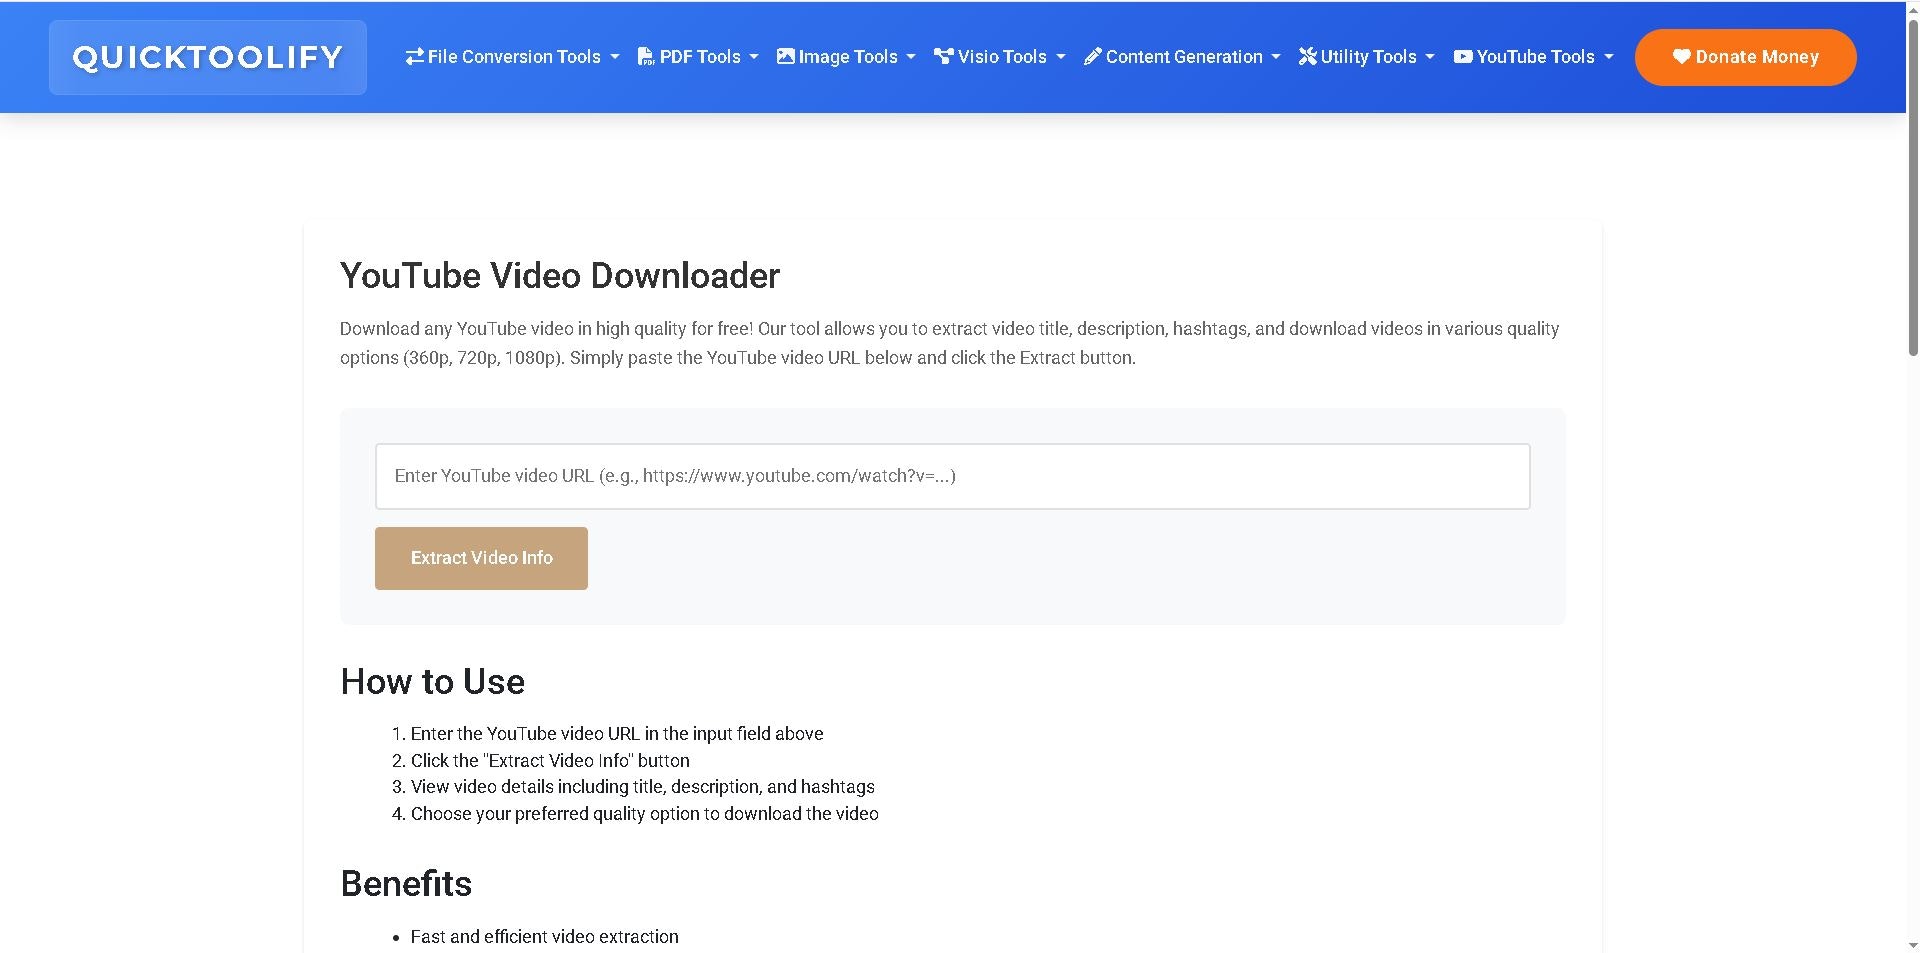Click the Content Generation pen icon
This screenshot has height=953, width=1920.
pyautogui.click(x=1093, y=57)
